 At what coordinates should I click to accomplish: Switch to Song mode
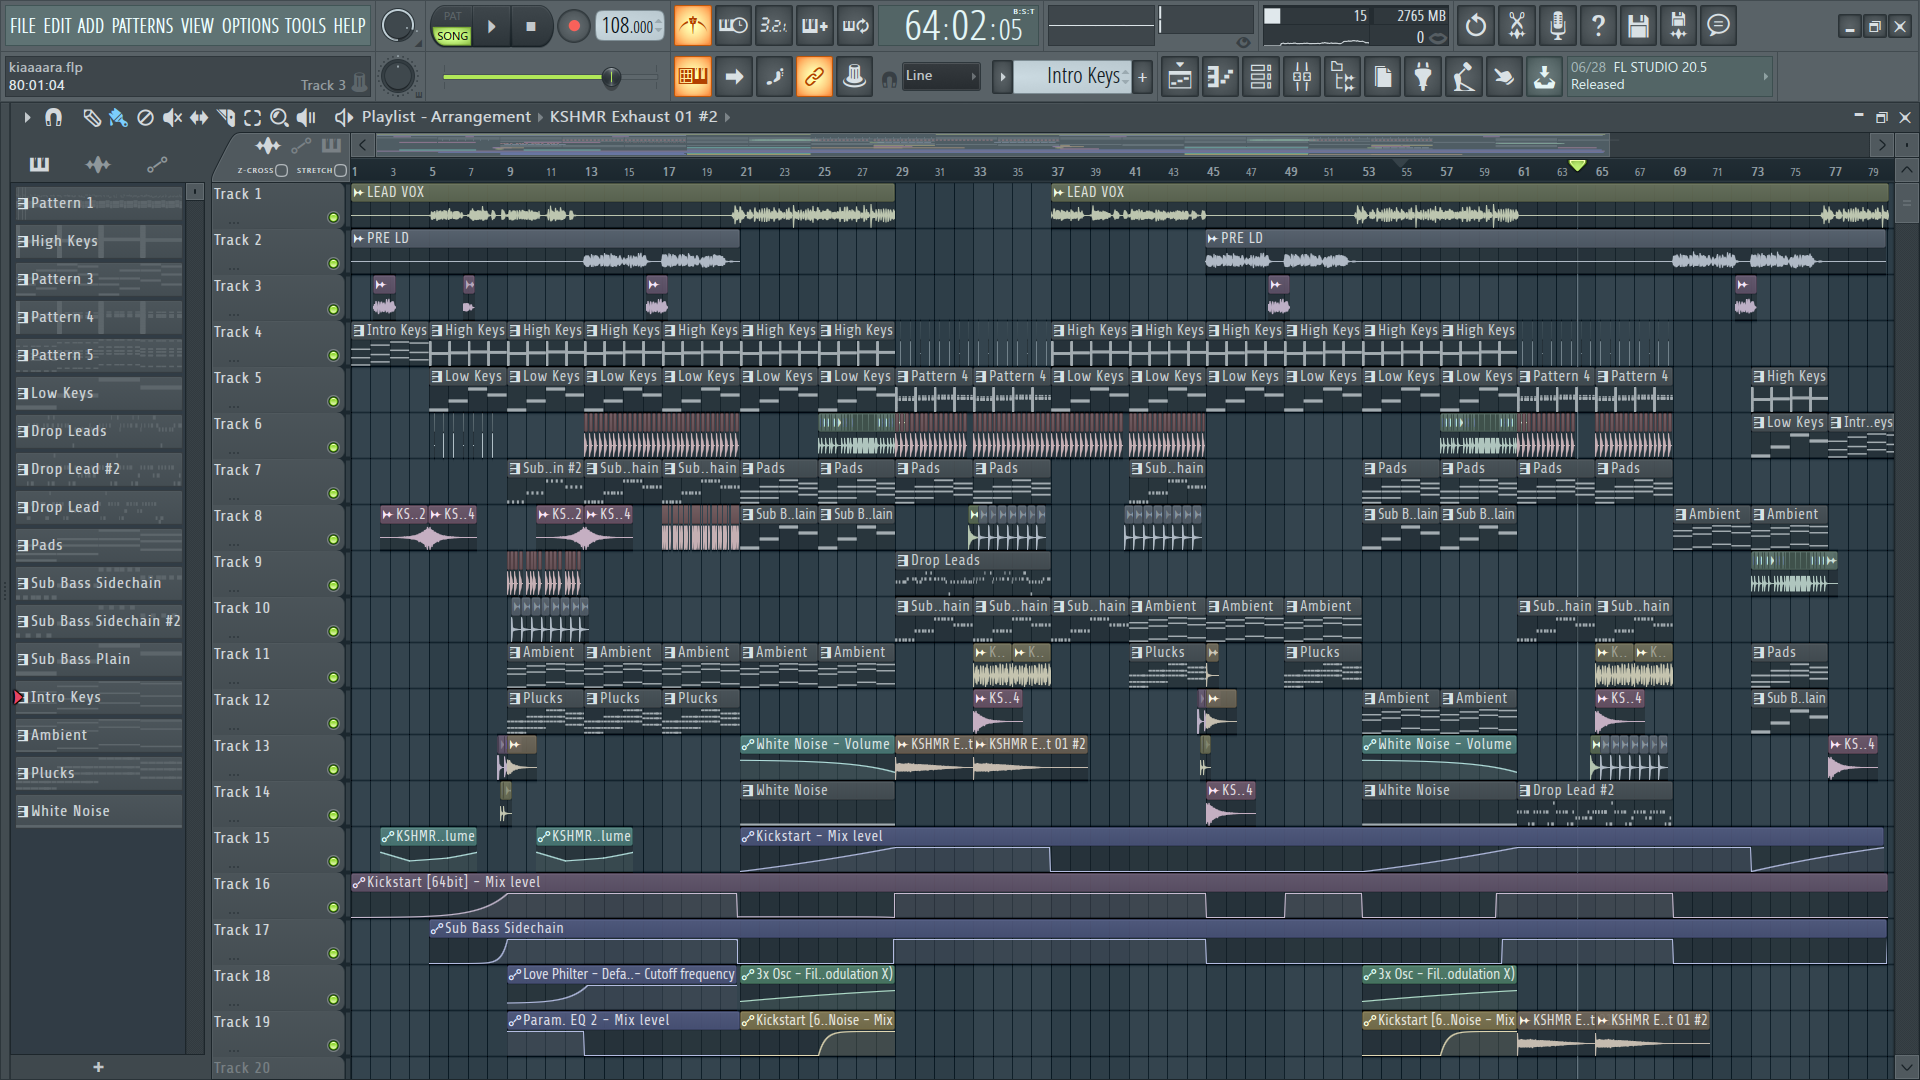point(452,36)
